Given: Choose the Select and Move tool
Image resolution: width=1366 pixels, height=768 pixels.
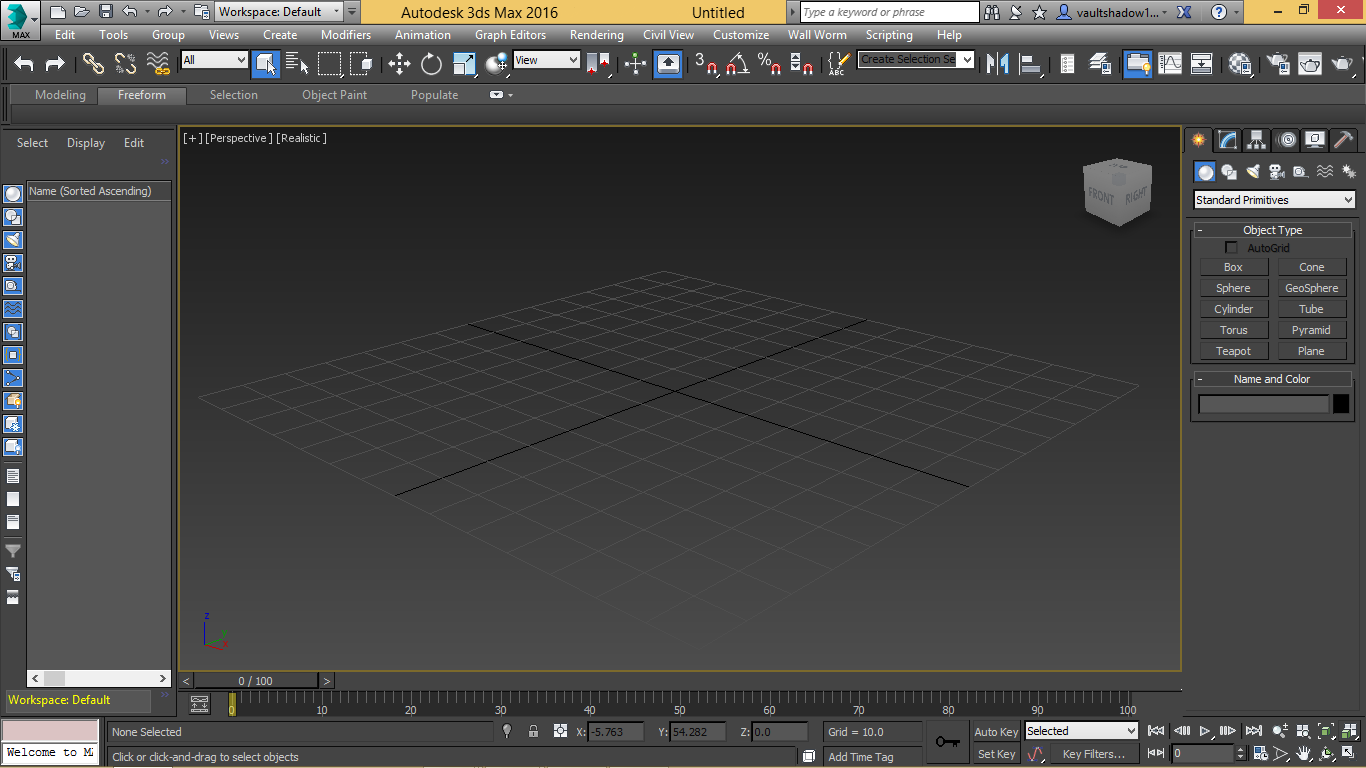Looking at the screenshot, I should (x=399, y=64).
